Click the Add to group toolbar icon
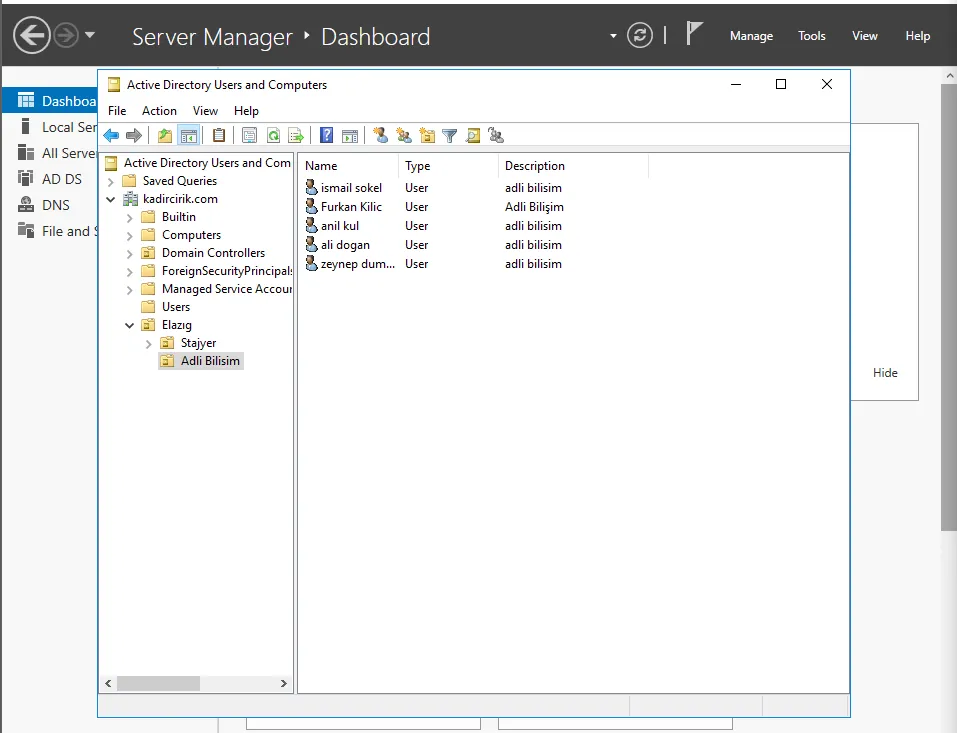 point(496,135)
